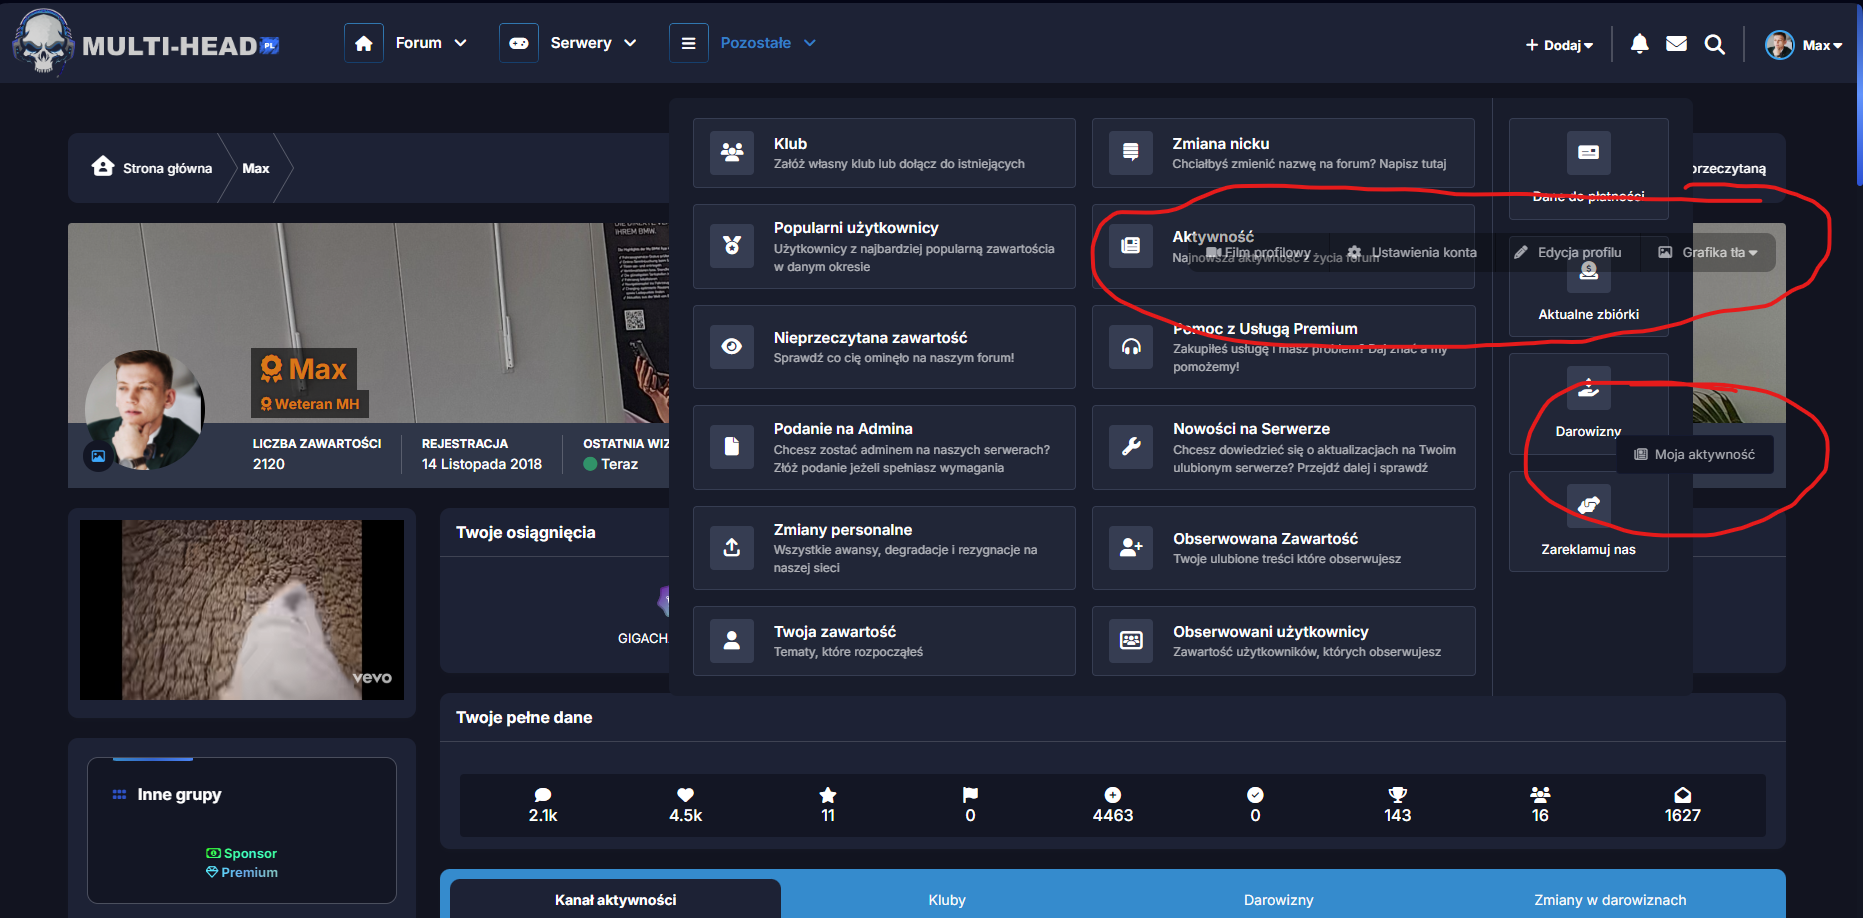
Task: Switch to the Zmiany w darowiznach tab
Action: [x=1609, y=900]
